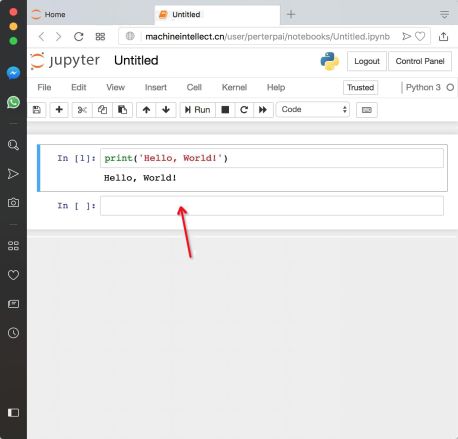
Task: Copy selected cells icon
Action: pos(102,110)
